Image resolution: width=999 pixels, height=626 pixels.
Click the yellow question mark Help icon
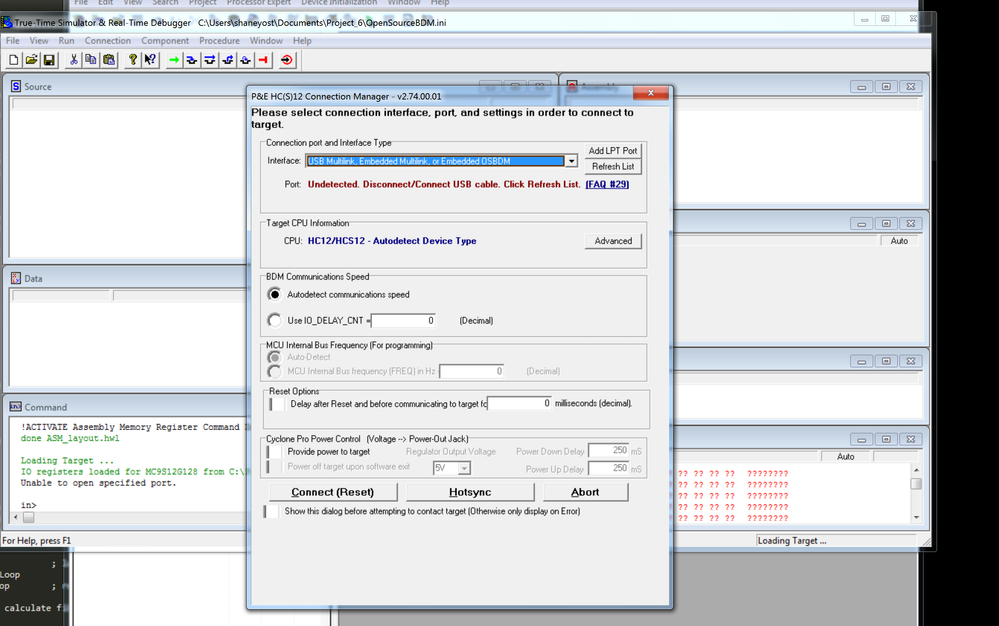pyautogui.click(x=133, y=60)
